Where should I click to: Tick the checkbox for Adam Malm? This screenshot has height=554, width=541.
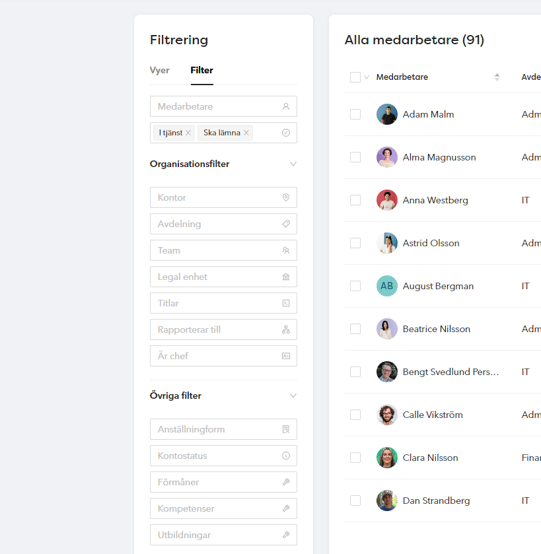(355, 114)
